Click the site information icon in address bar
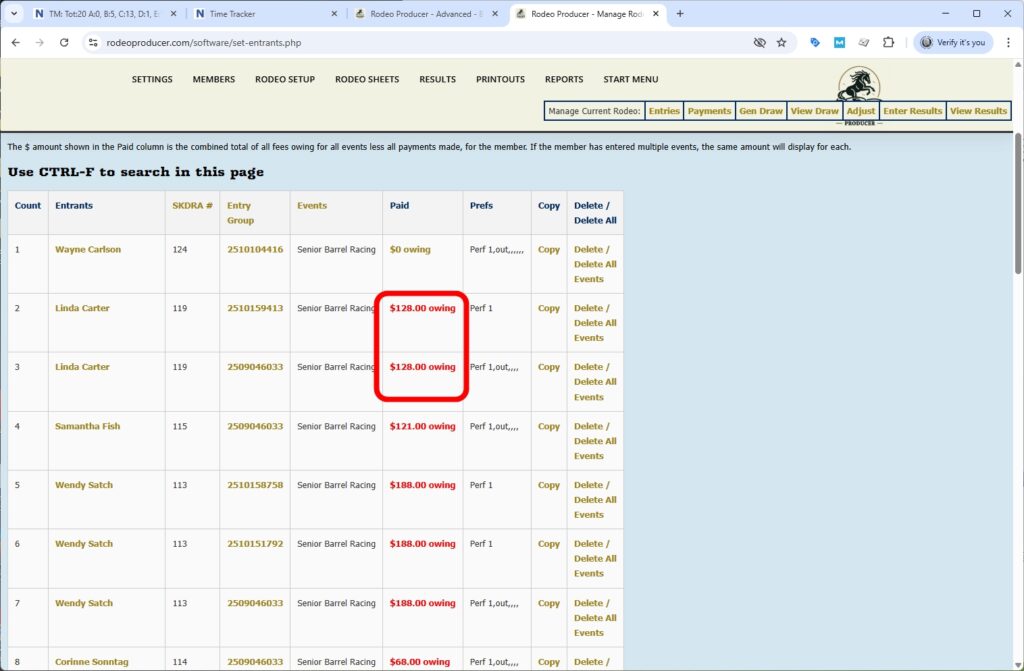This screenshot has height=671, width=1024. coord(92,43)
